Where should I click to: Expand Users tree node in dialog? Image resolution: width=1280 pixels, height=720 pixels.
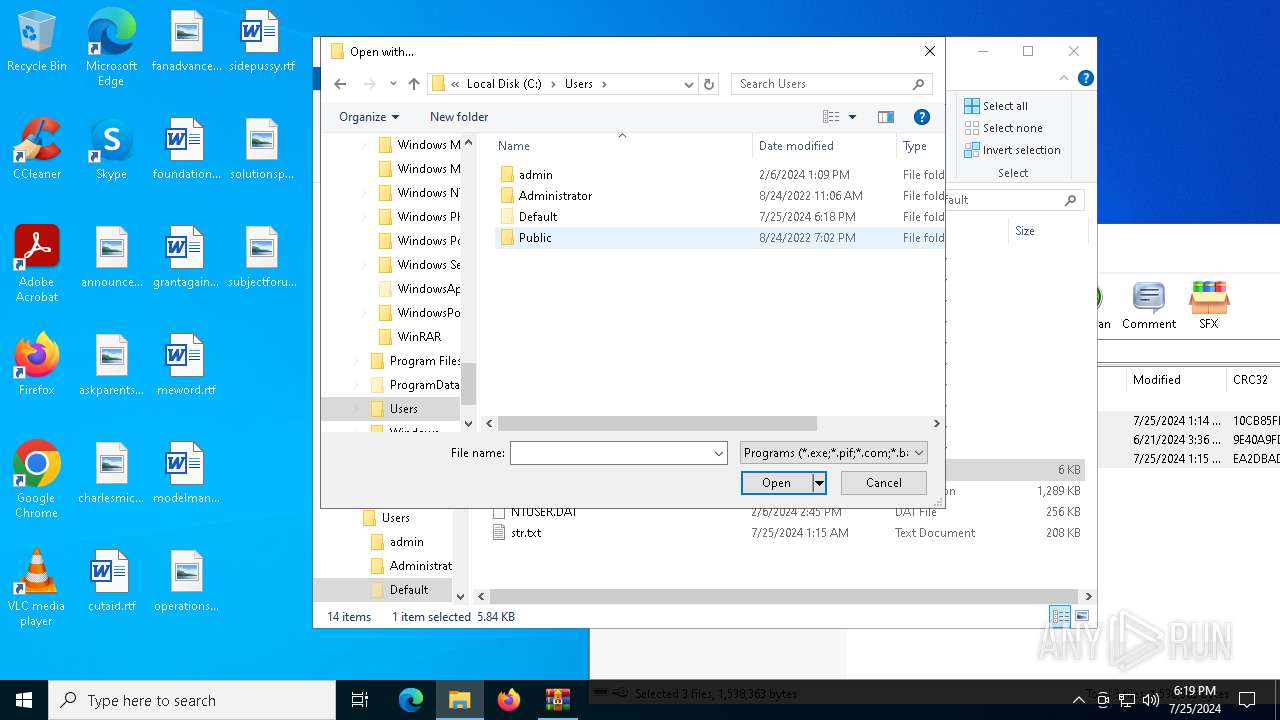[x=356, y=409]
